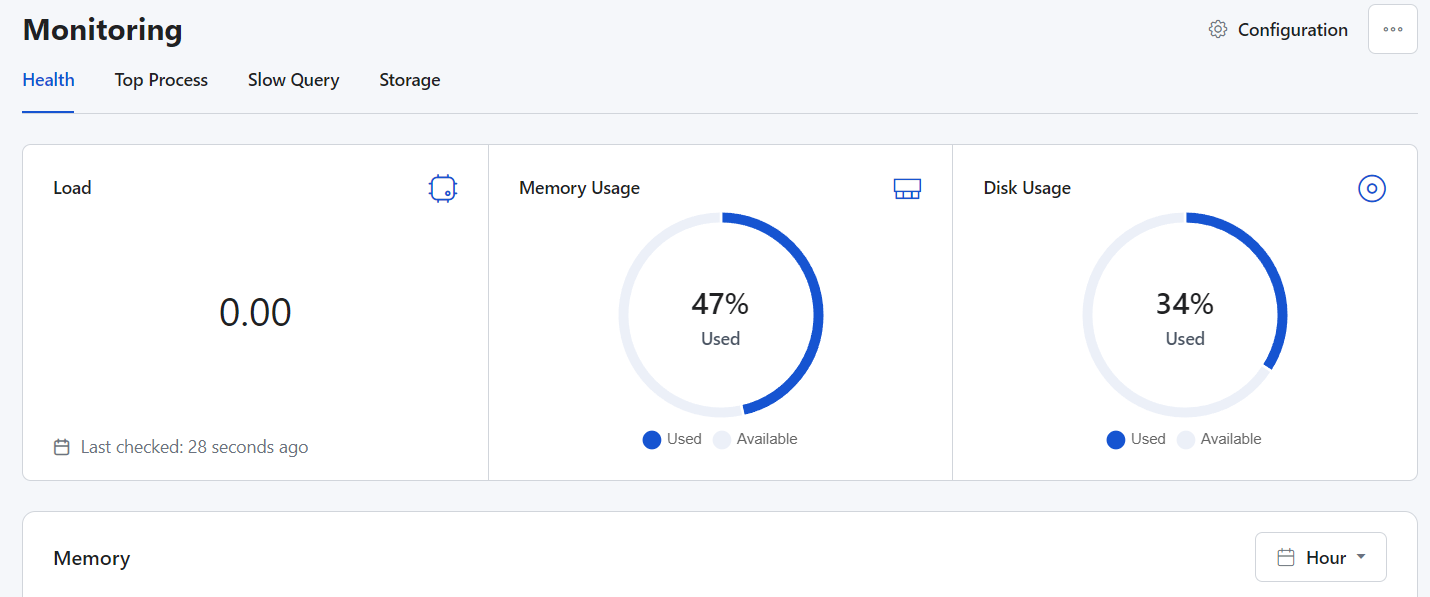Image resolution: width=1430 pixels, height=597 pixels.
Task: Click the Disk Usage disc icon
Action: pos(1372,188)
